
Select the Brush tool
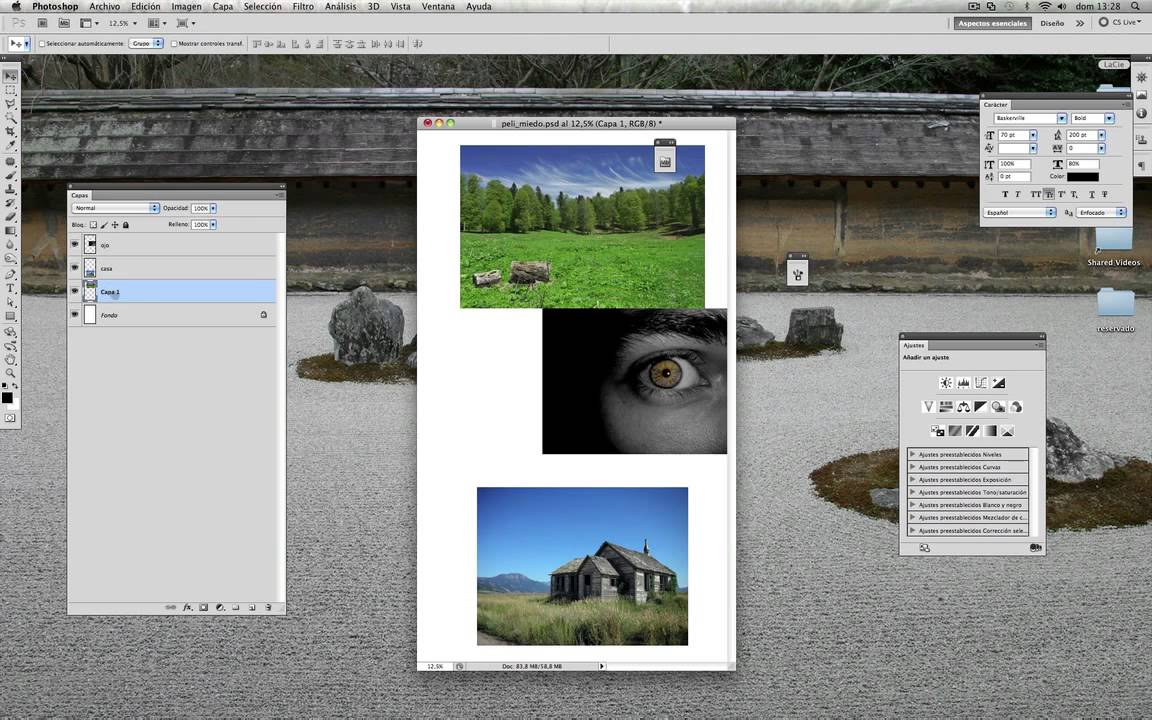click(10, 176)
